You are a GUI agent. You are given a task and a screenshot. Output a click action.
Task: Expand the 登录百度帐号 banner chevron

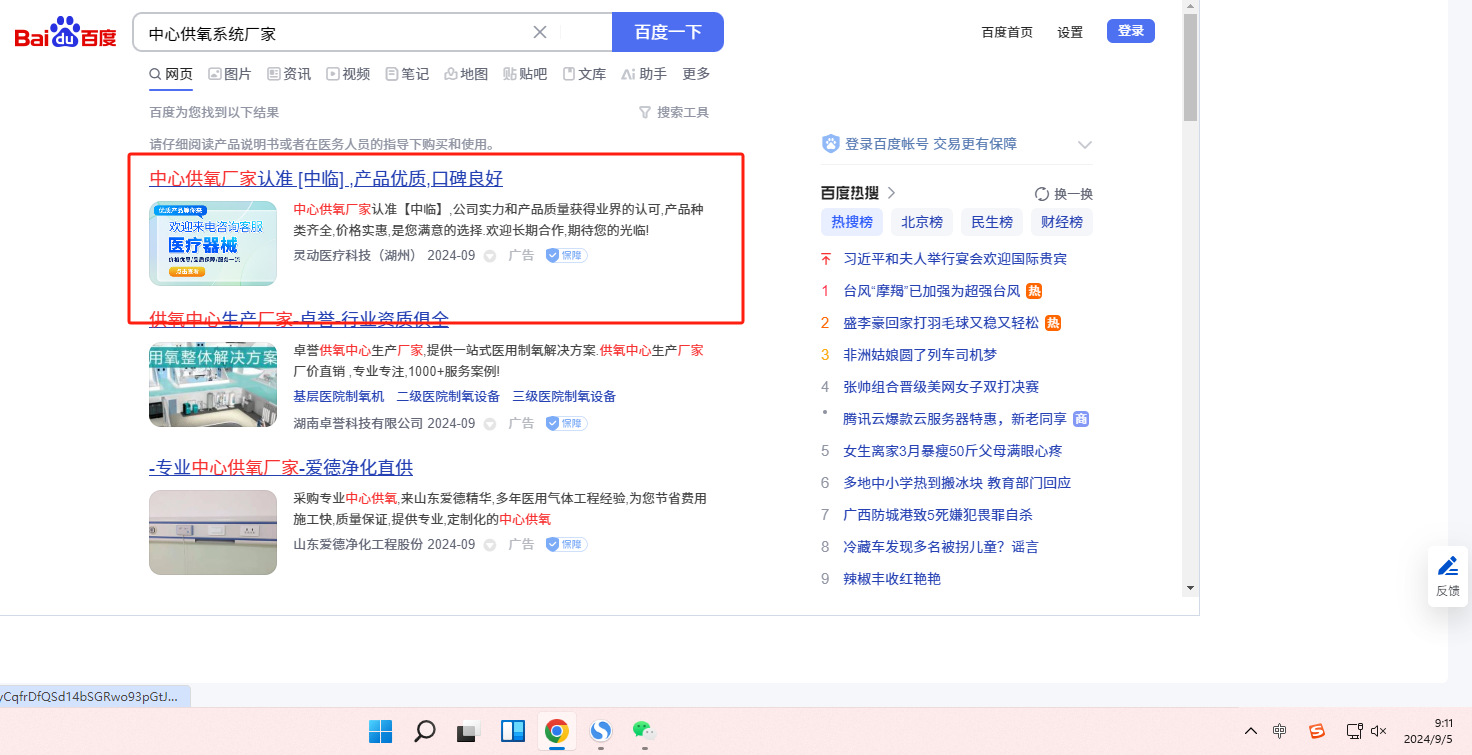[1084, 145]
